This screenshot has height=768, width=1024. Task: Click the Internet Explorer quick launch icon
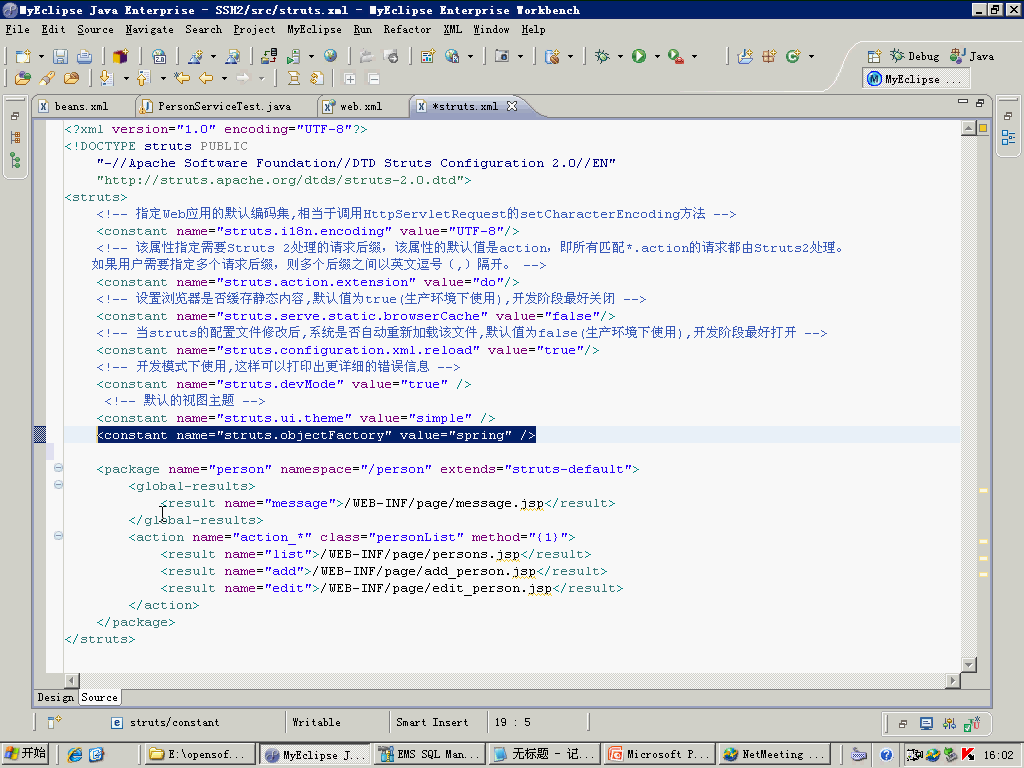click(74, 754)
